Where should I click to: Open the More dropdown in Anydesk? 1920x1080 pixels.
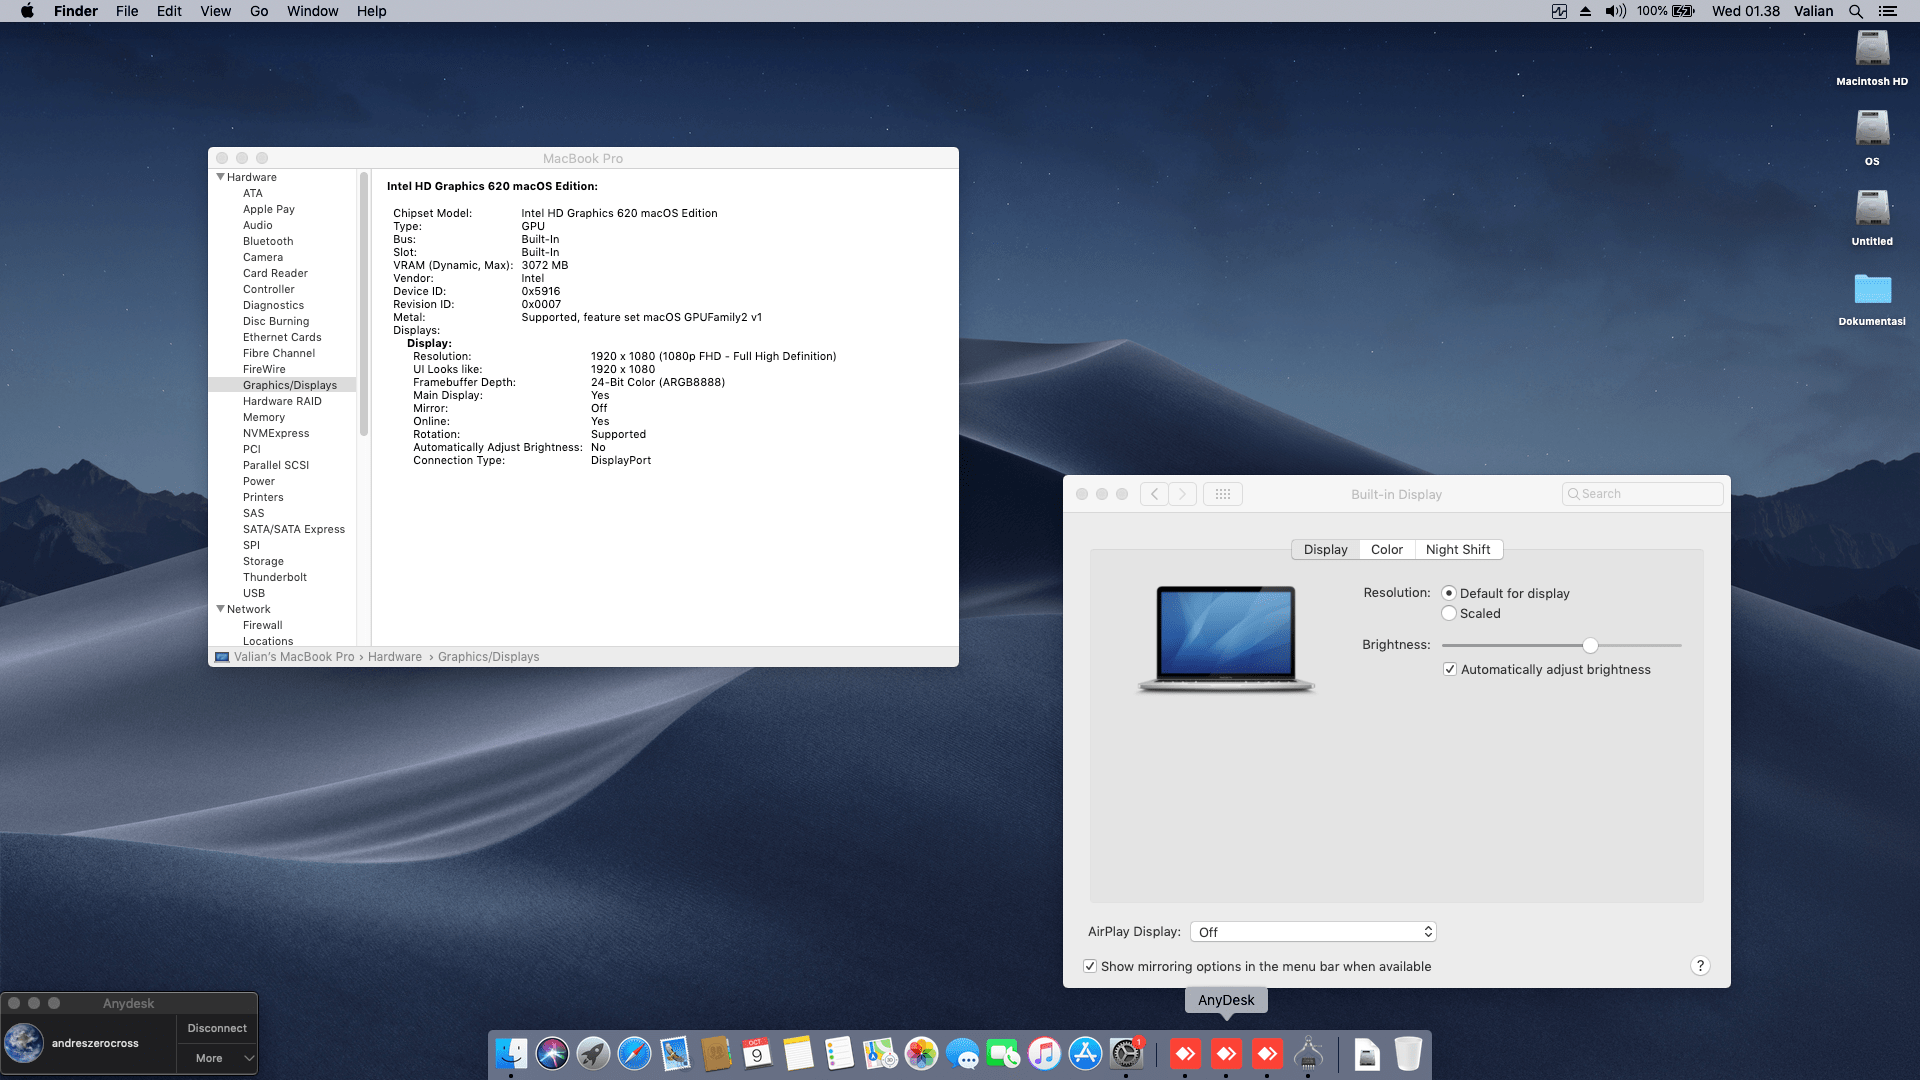[217, 1058]
